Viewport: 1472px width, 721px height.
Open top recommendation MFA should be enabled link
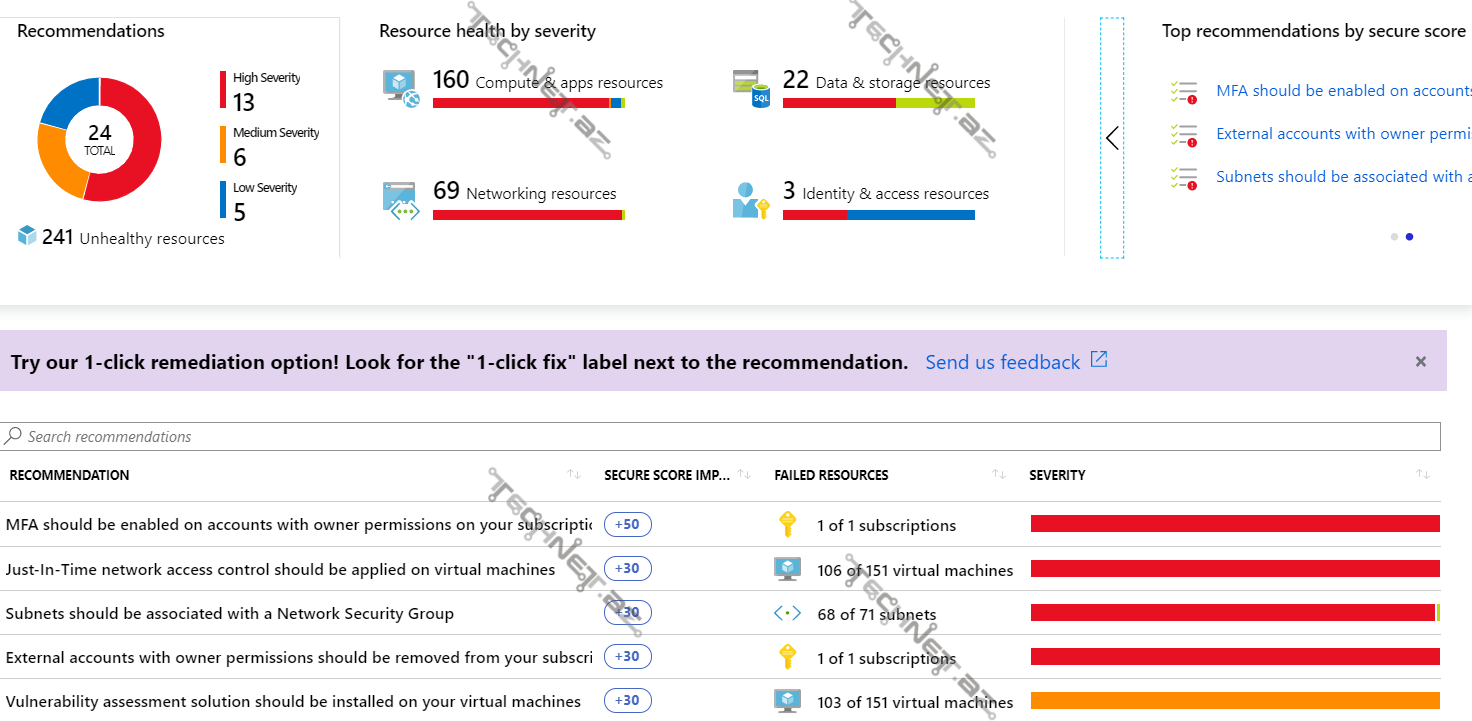(1342, 91)
